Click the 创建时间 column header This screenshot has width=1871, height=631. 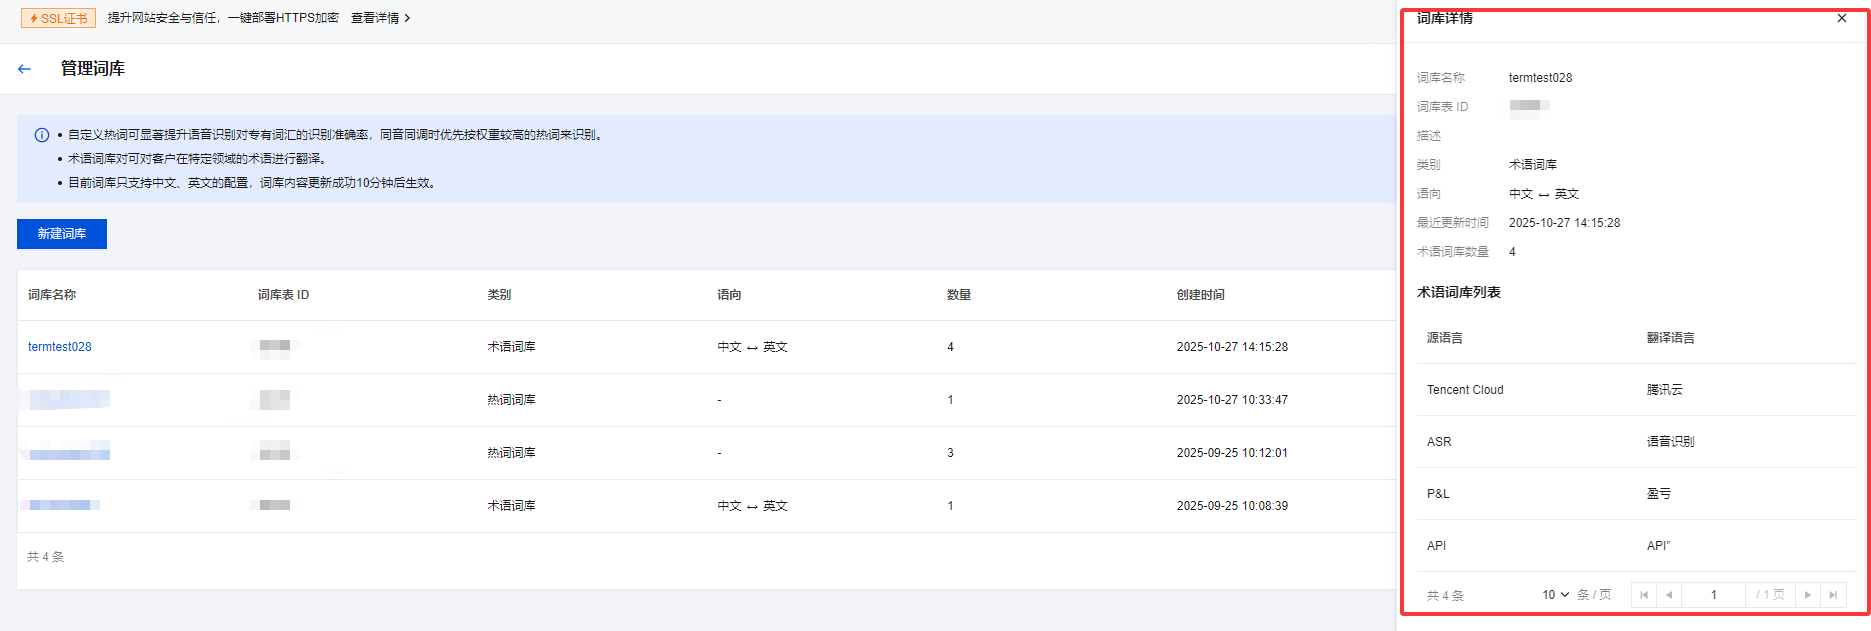coord(1200,295)
